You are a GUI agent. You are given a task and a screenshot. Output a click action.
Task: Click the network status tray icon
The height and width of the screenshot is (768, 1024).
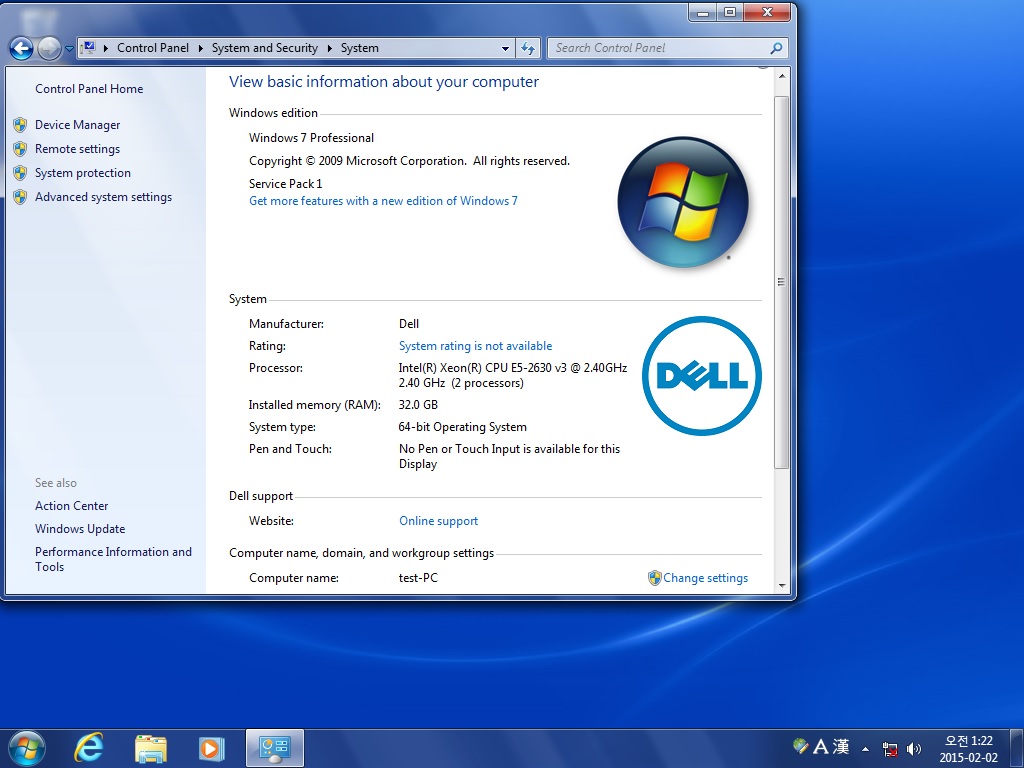coord(890,749)
